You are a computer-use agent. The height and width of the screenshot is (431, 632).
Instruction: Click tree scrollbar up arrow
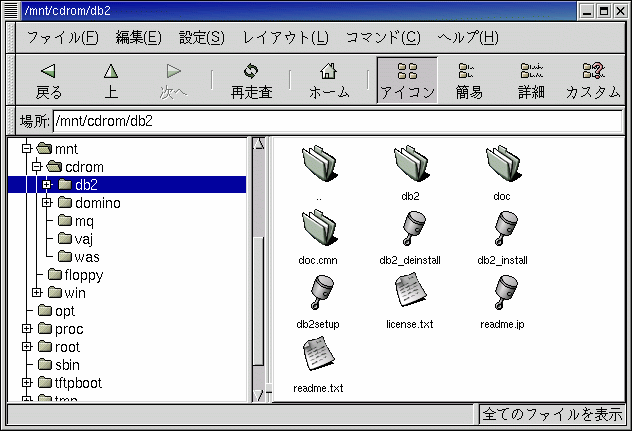[x=259, y=144]
